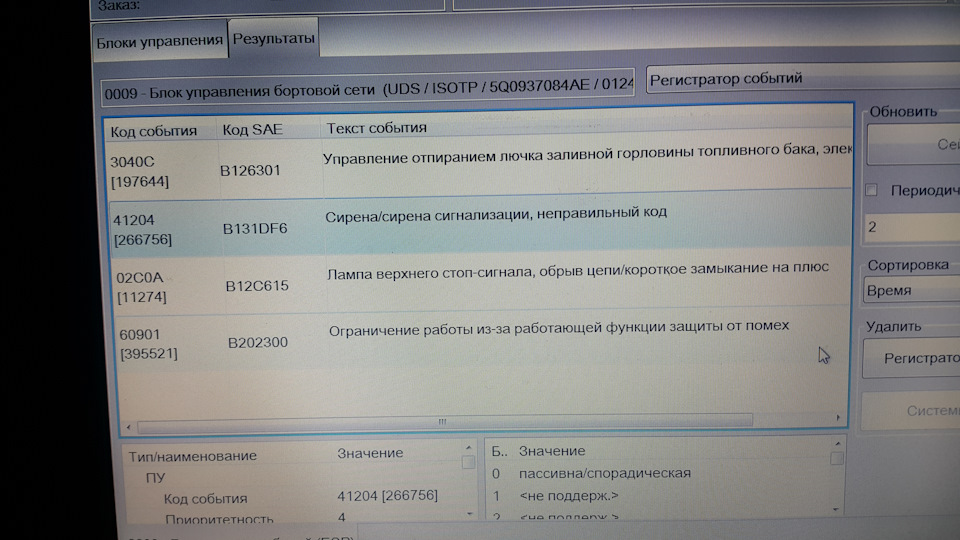Open the Регистратор событий dropdown
Viewport: 960px width, 540px height.
(x=803, y=78)
